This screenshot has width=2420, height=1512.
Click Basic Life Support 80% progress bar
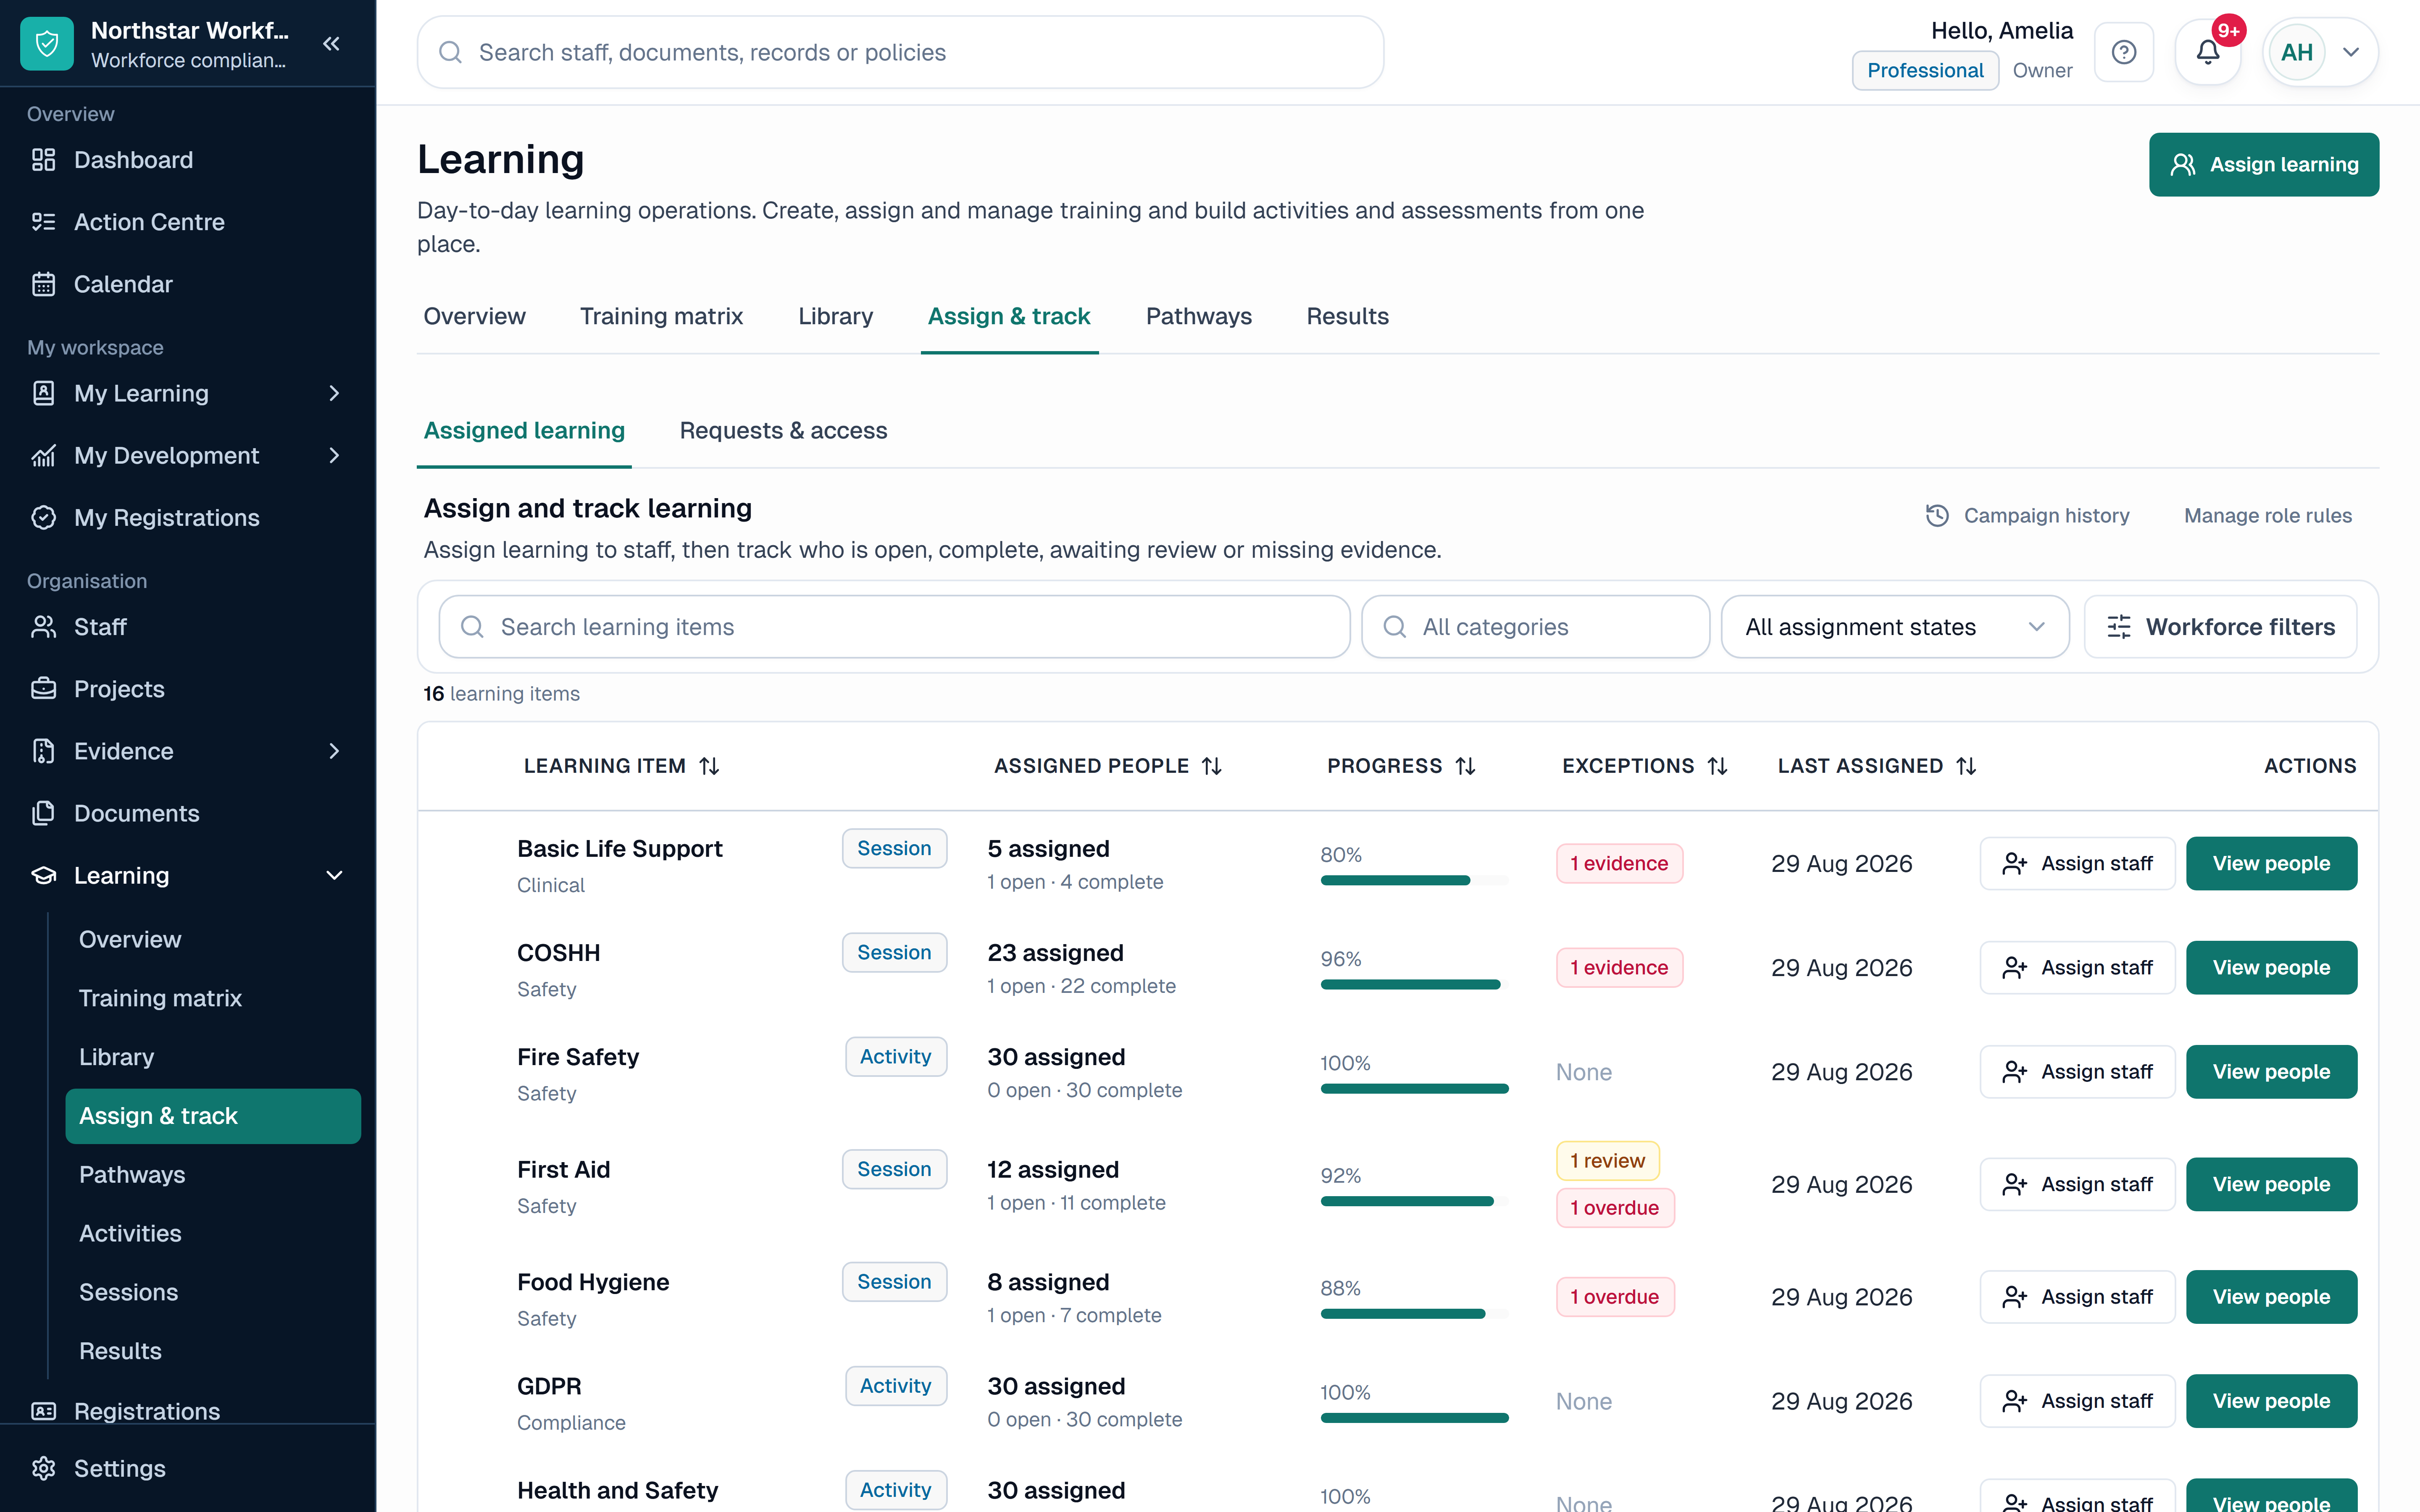pos(1414,880)
